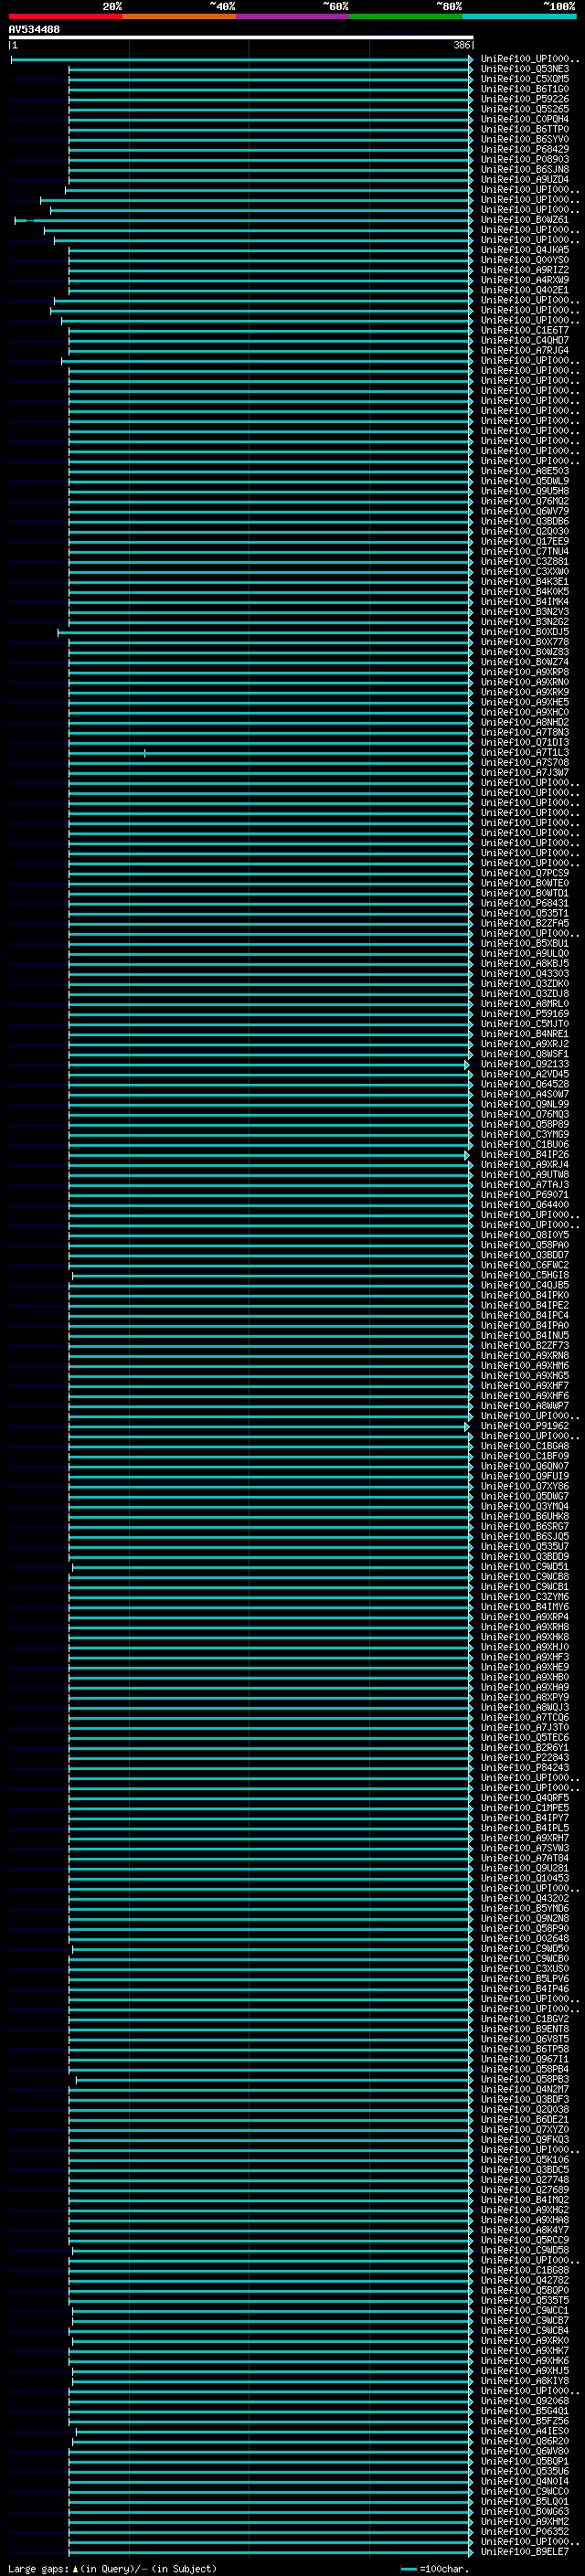Click hit label UniRef100_Q76MQ3
Viewport: 585px width, 2576px height.
point(524,1114)
